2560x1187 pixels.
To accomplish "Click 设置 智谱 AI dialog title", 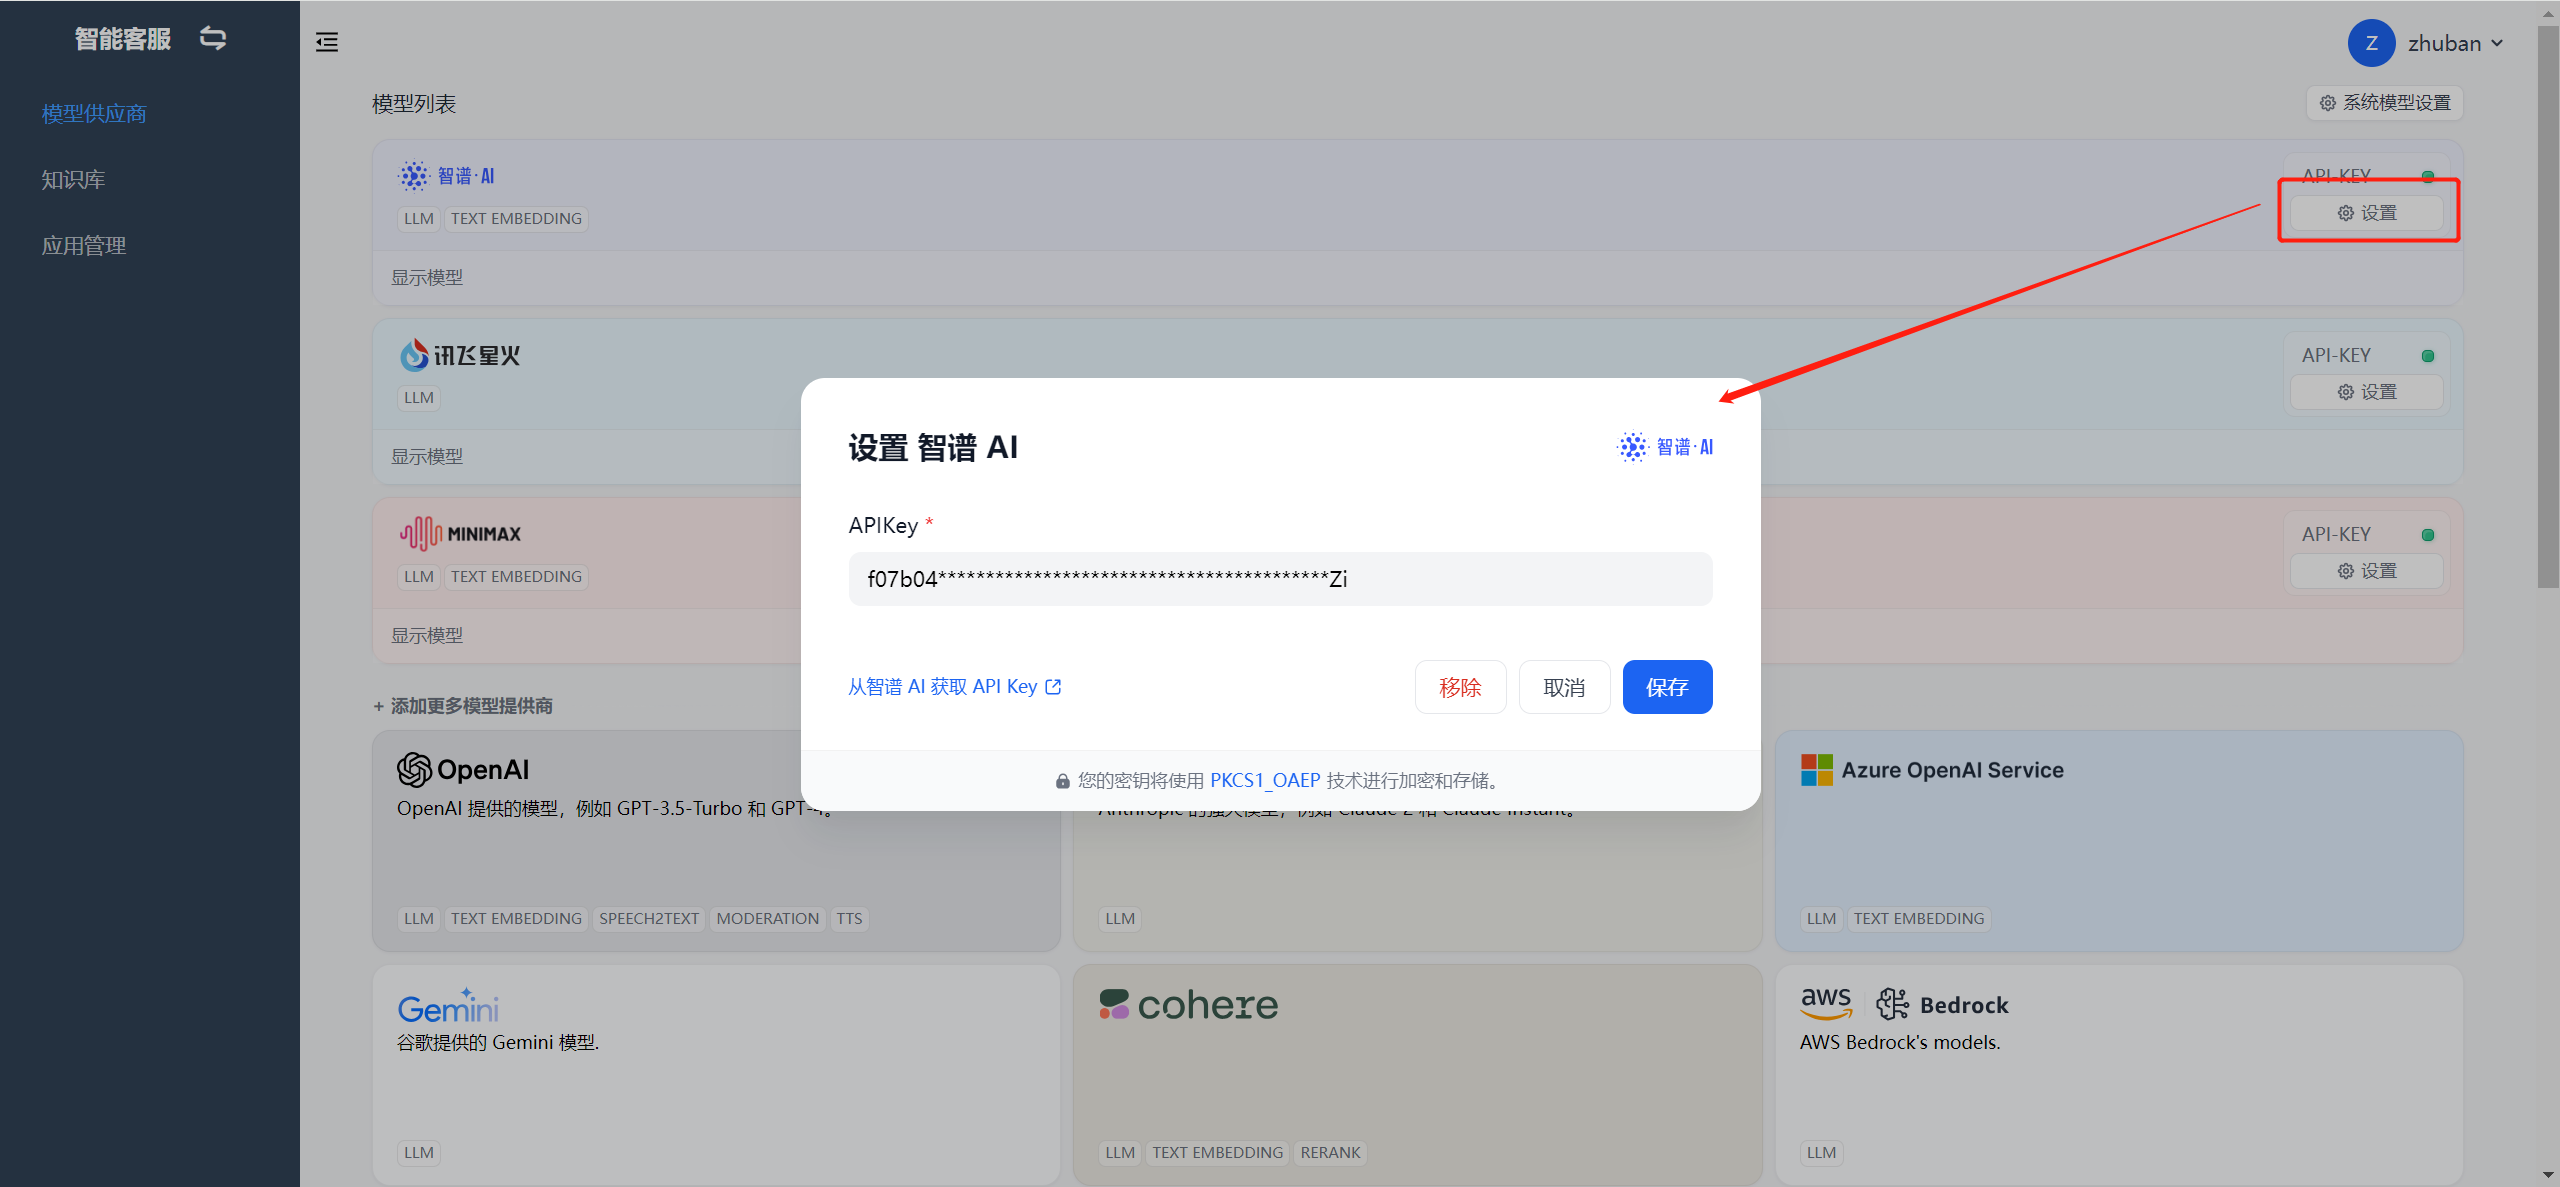I will coord(933,448).
